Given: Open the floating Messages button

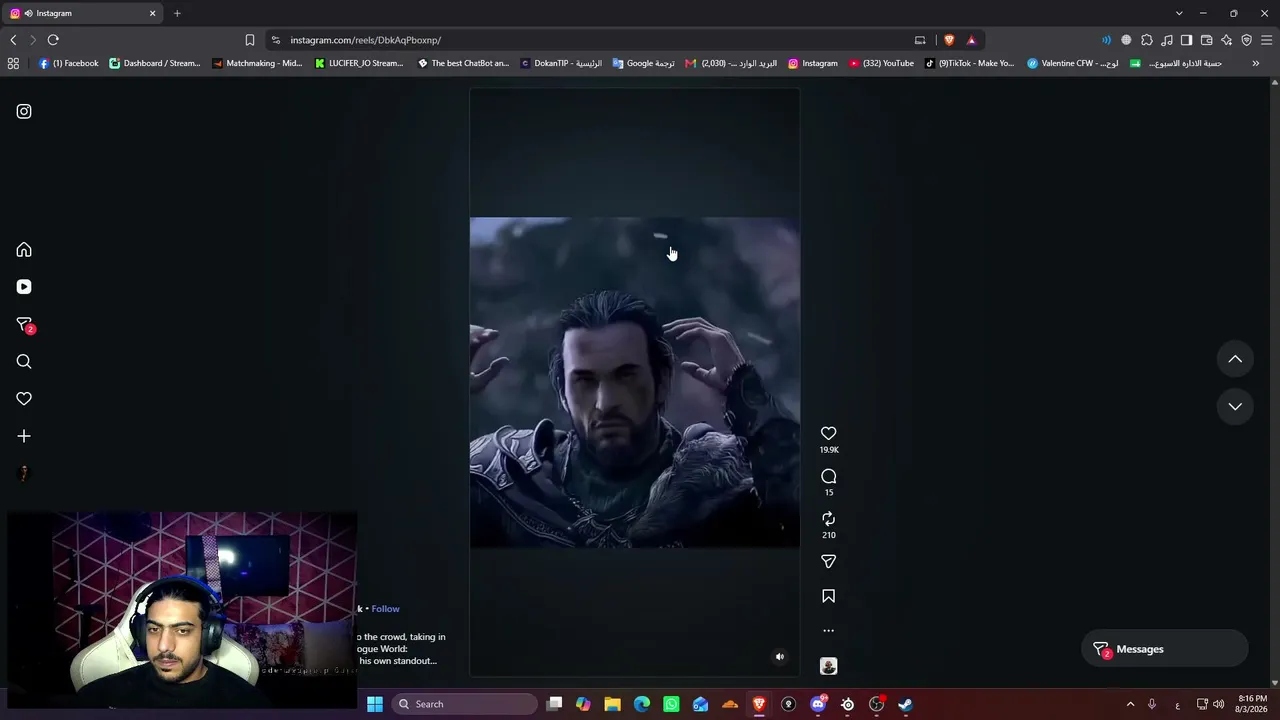Looking at the screenshot, I should tap(1165, 649).
